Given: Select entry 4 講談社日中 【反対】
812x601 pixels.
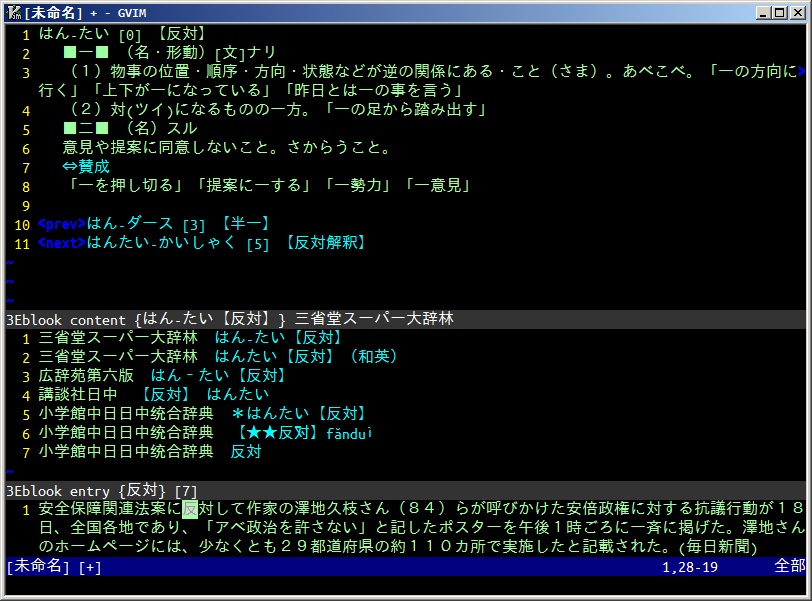Looking at the screenshot, I should click(154, 394).
